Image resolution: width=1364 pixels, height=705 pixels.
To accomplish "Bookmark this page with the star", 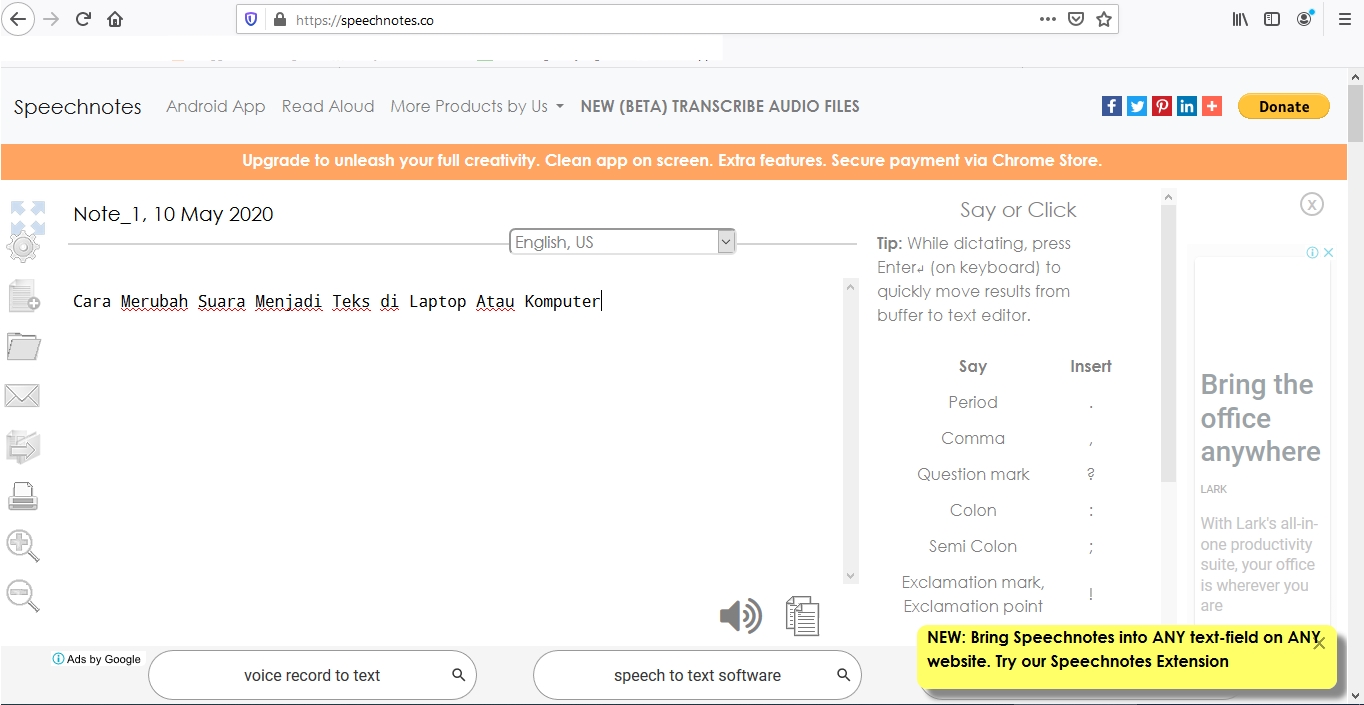I will click(x=1104, y=19).
